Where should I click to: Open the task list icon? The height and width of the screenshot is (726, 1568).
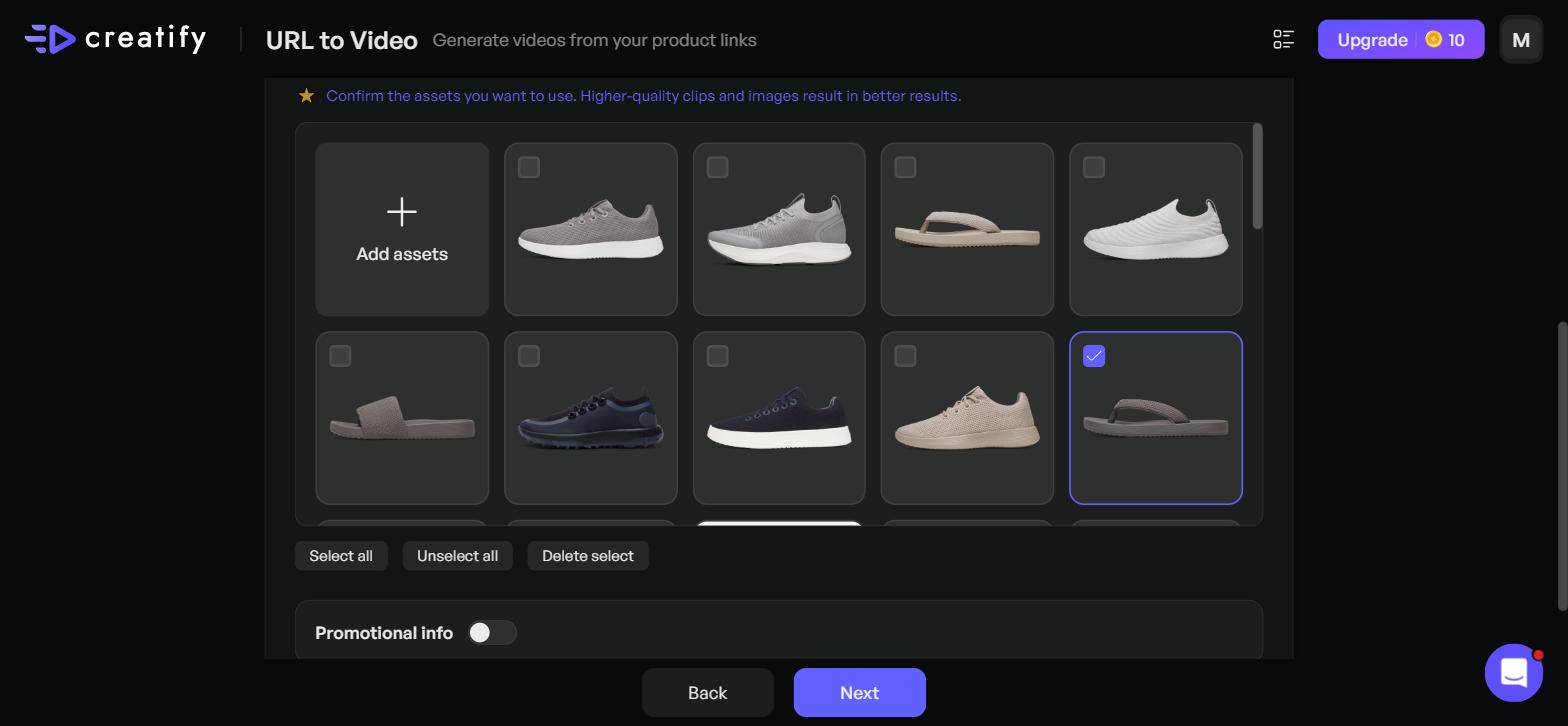click(x=1284, y=40)
